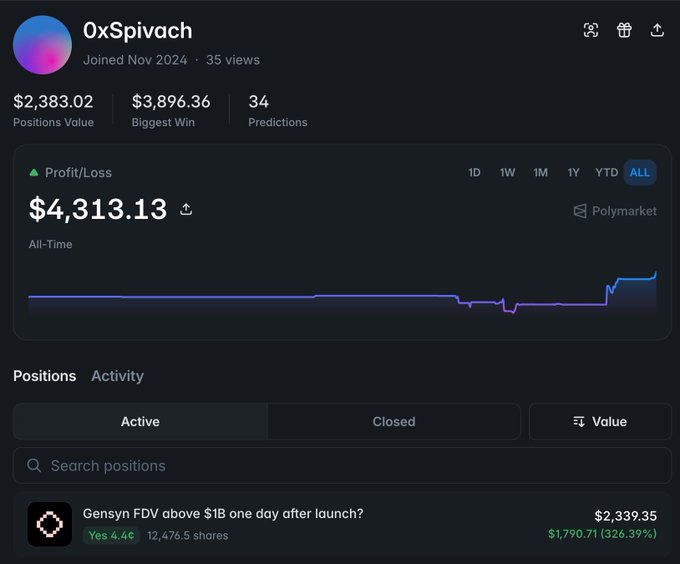
Task: Click the Yes 4.4¢ badge
Action: pos(111,535)
